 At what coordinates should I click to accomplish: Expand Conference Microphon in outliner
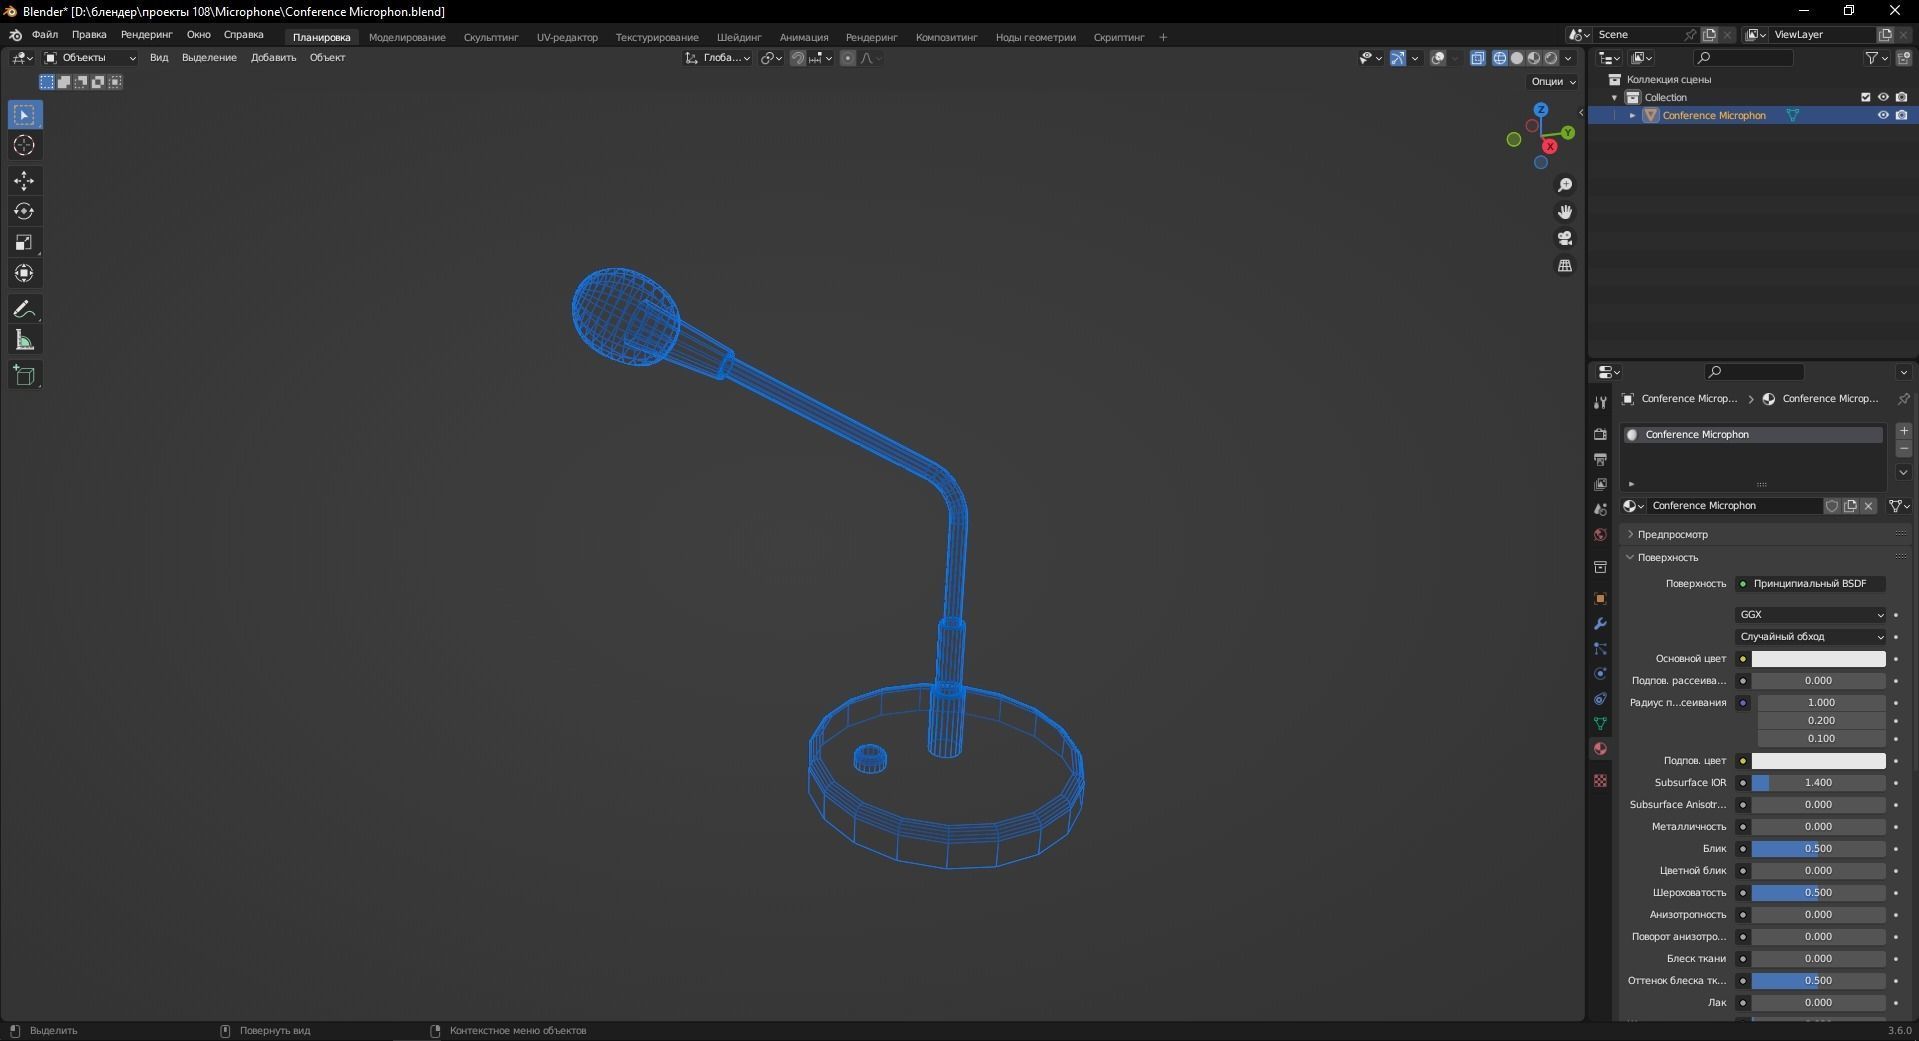(x=1633, y=116)
